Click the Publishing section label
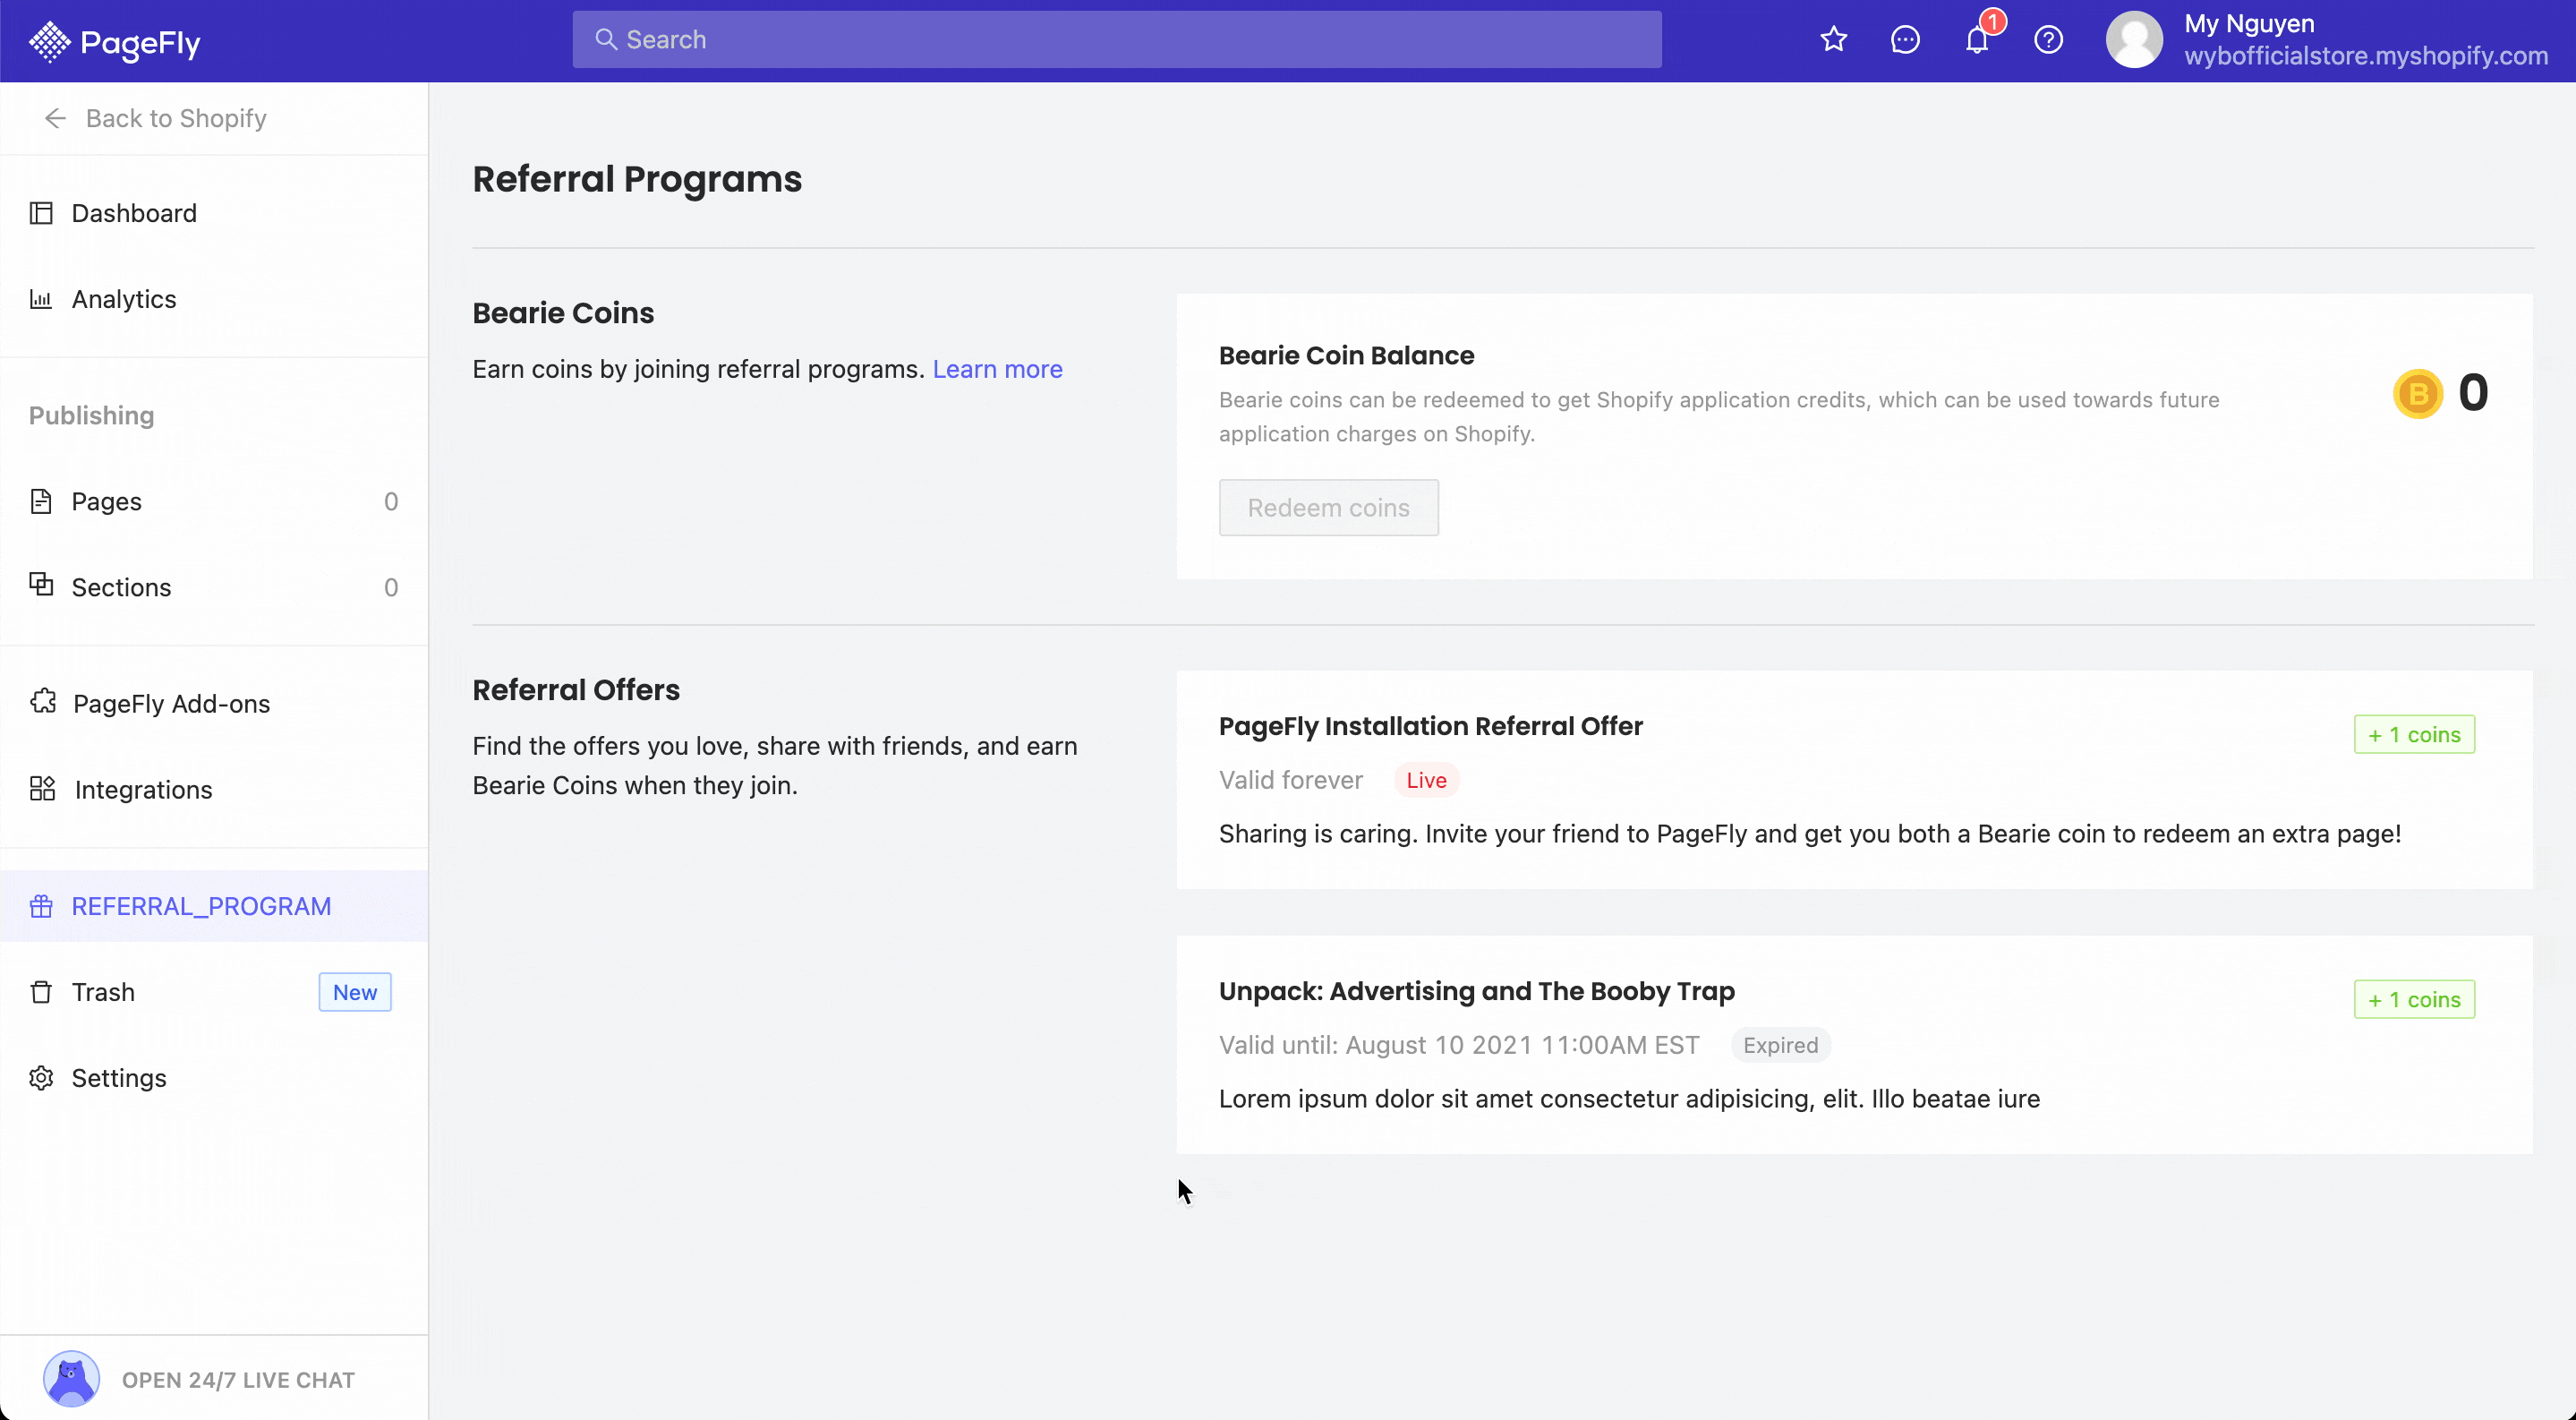This screenshot has width=2576, height=1420. (x=91, y=415)
